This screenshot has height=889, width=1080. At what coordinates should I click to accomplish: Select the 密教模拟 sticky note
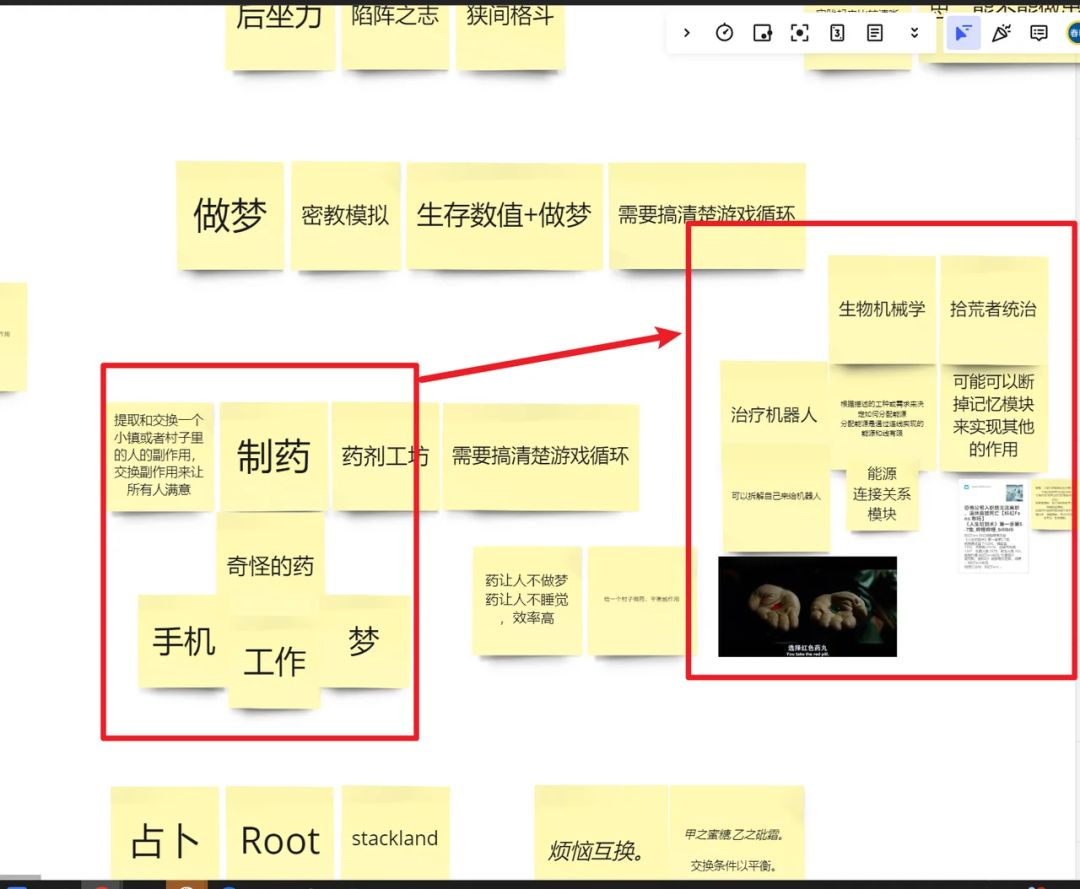point(346,216)
